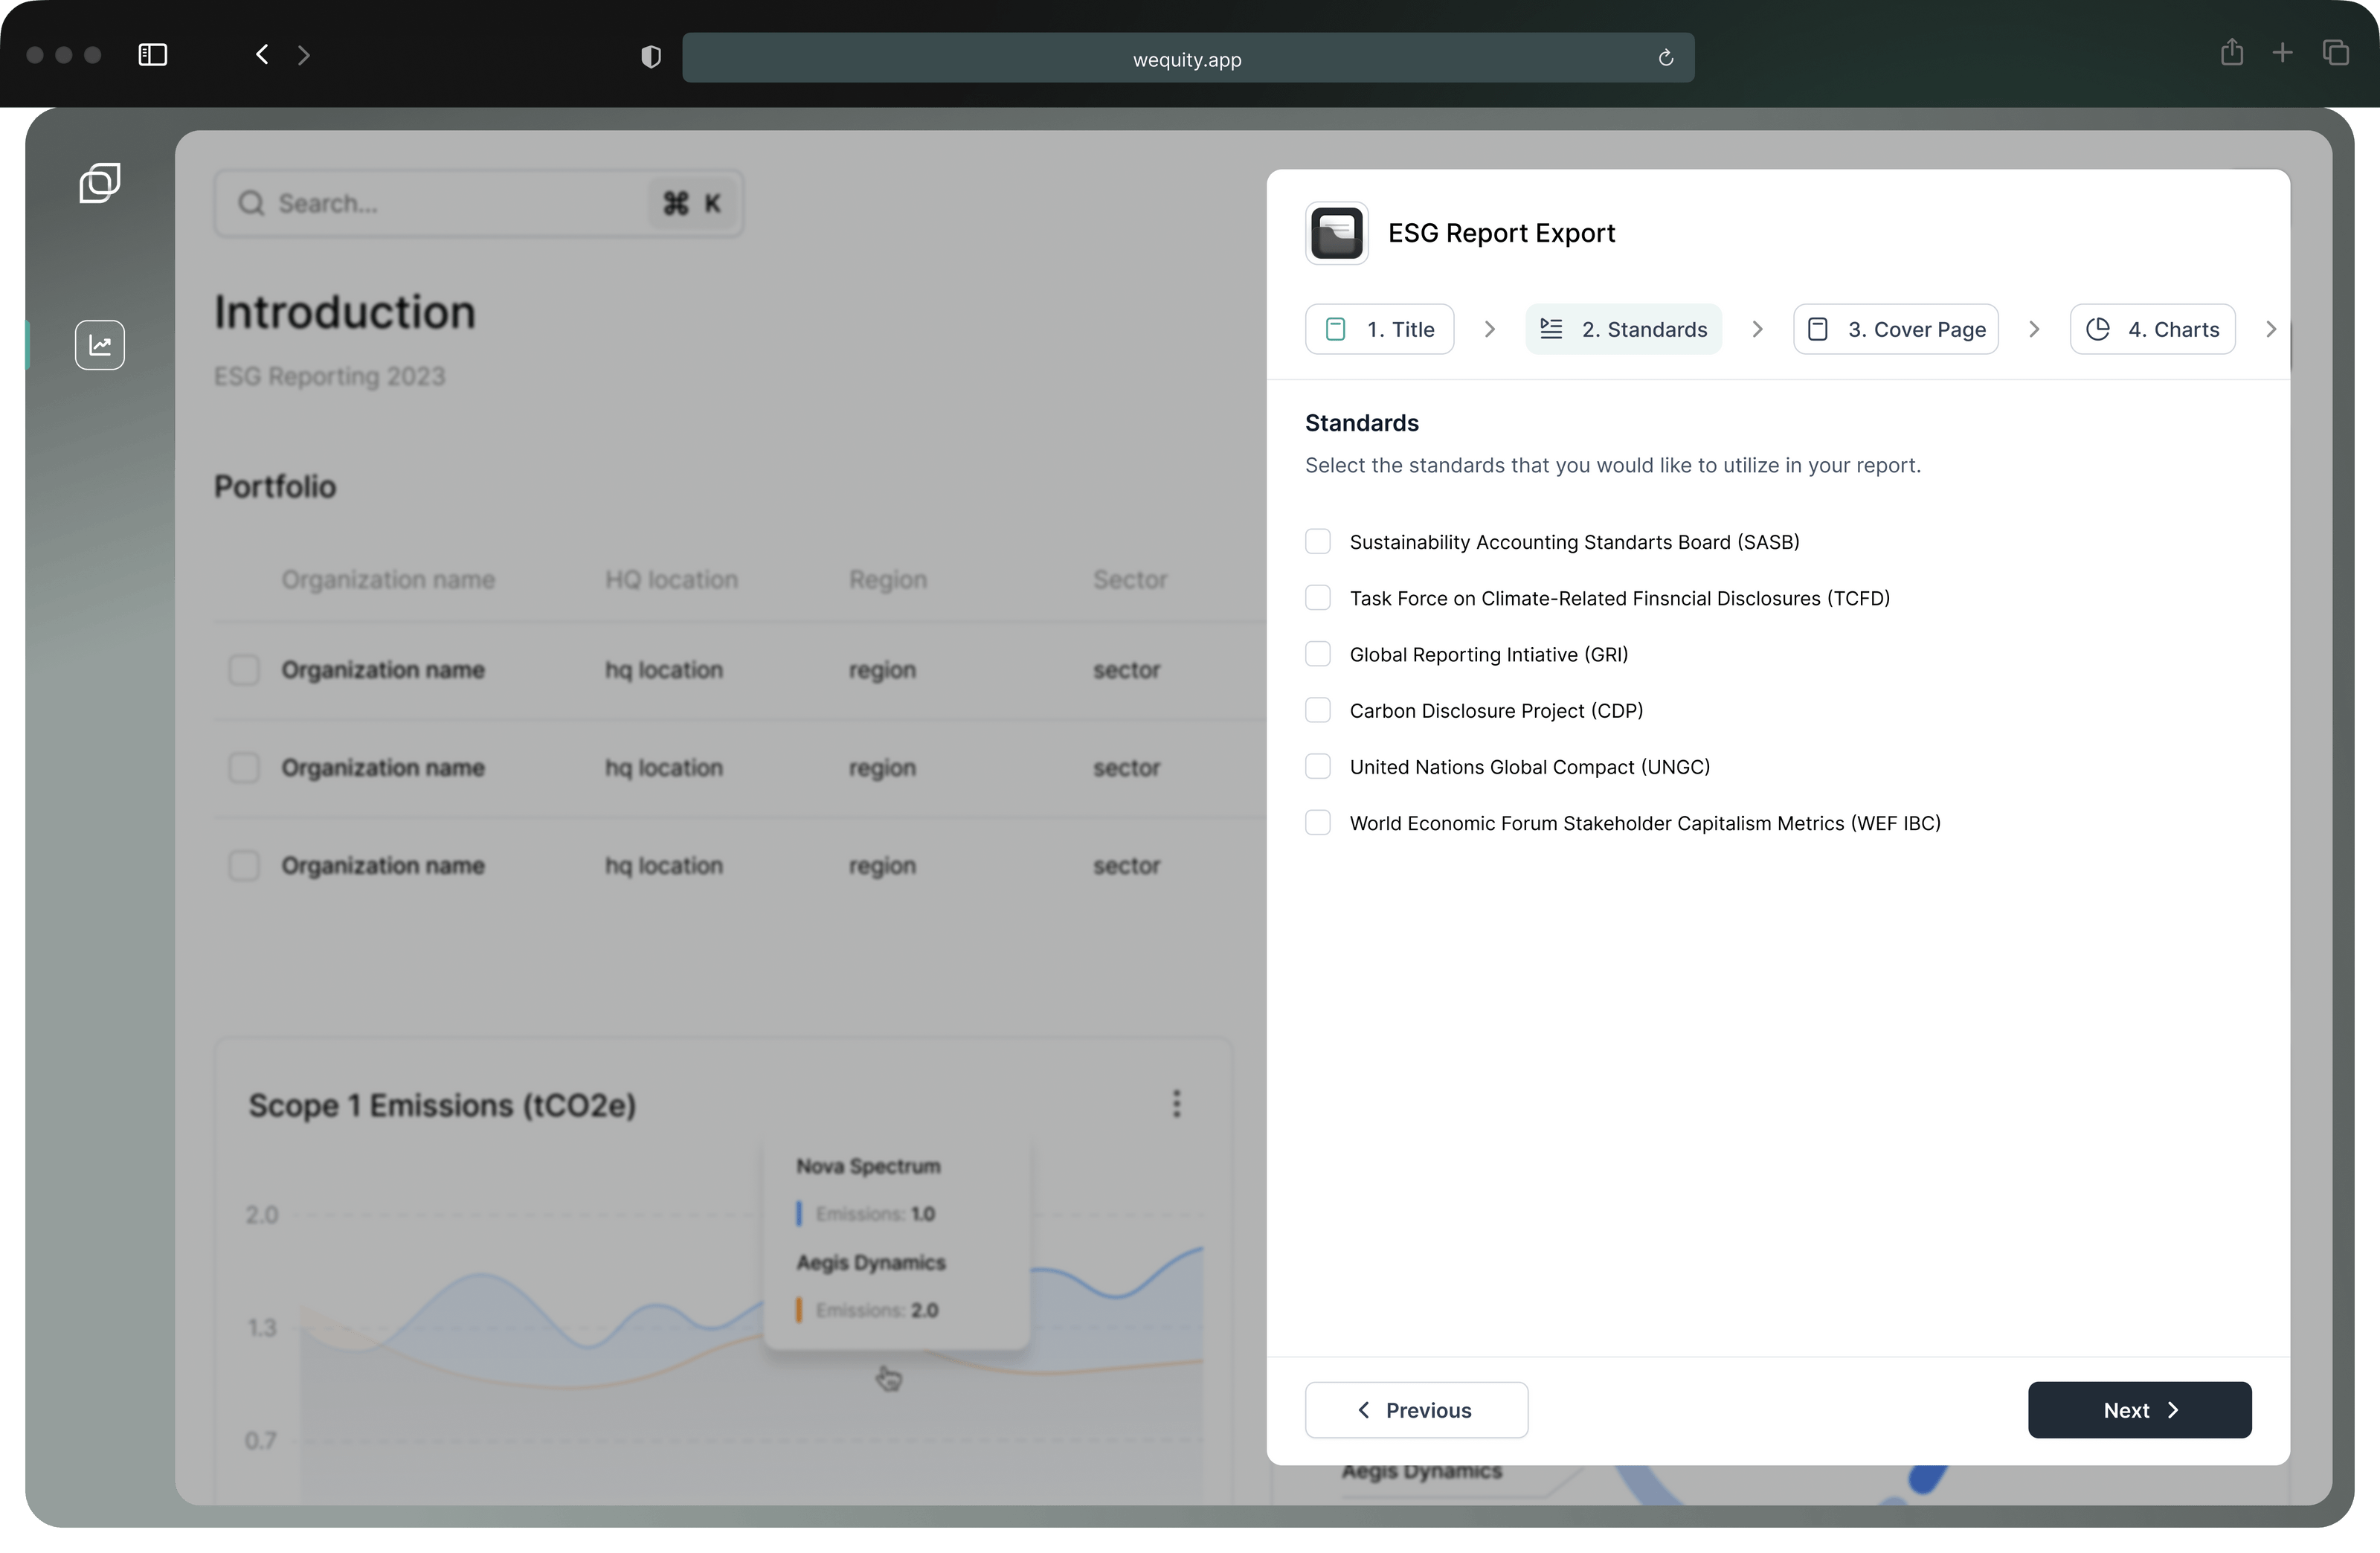Click the stacked squares logo in sidebar
This screenshot has height=1553, width=2380.
100,183
